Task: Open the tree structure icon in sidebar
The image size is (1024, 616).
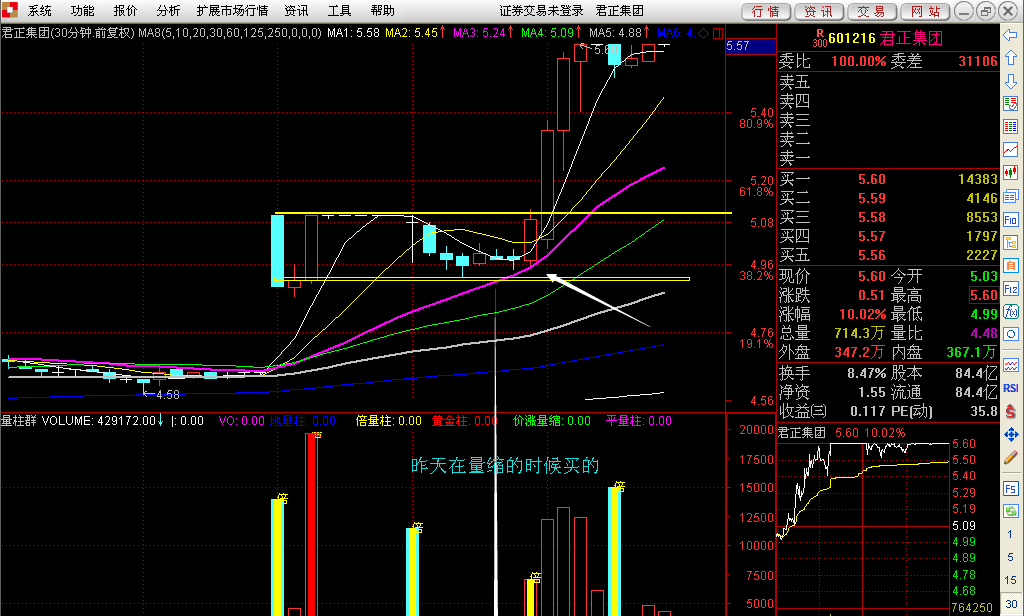Action: tap(1010, 242)
